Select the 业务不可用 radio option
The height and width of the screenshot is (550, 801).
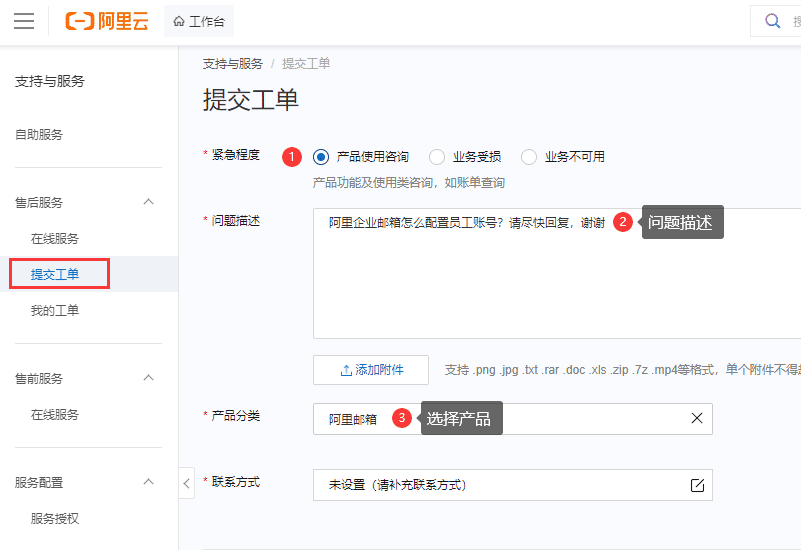(x=529, y=157)
